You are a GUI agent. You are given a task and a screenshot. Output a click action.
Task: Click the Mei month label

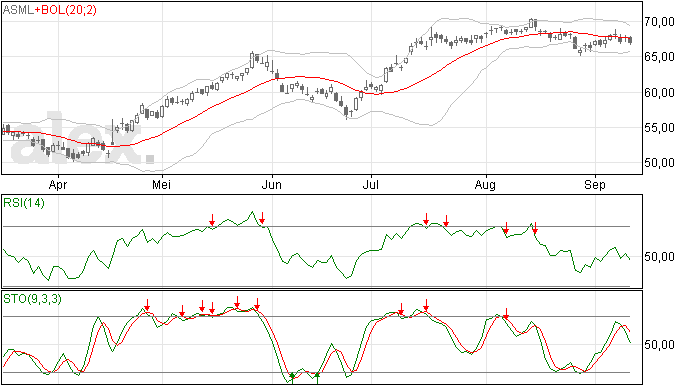pos(161,185)
